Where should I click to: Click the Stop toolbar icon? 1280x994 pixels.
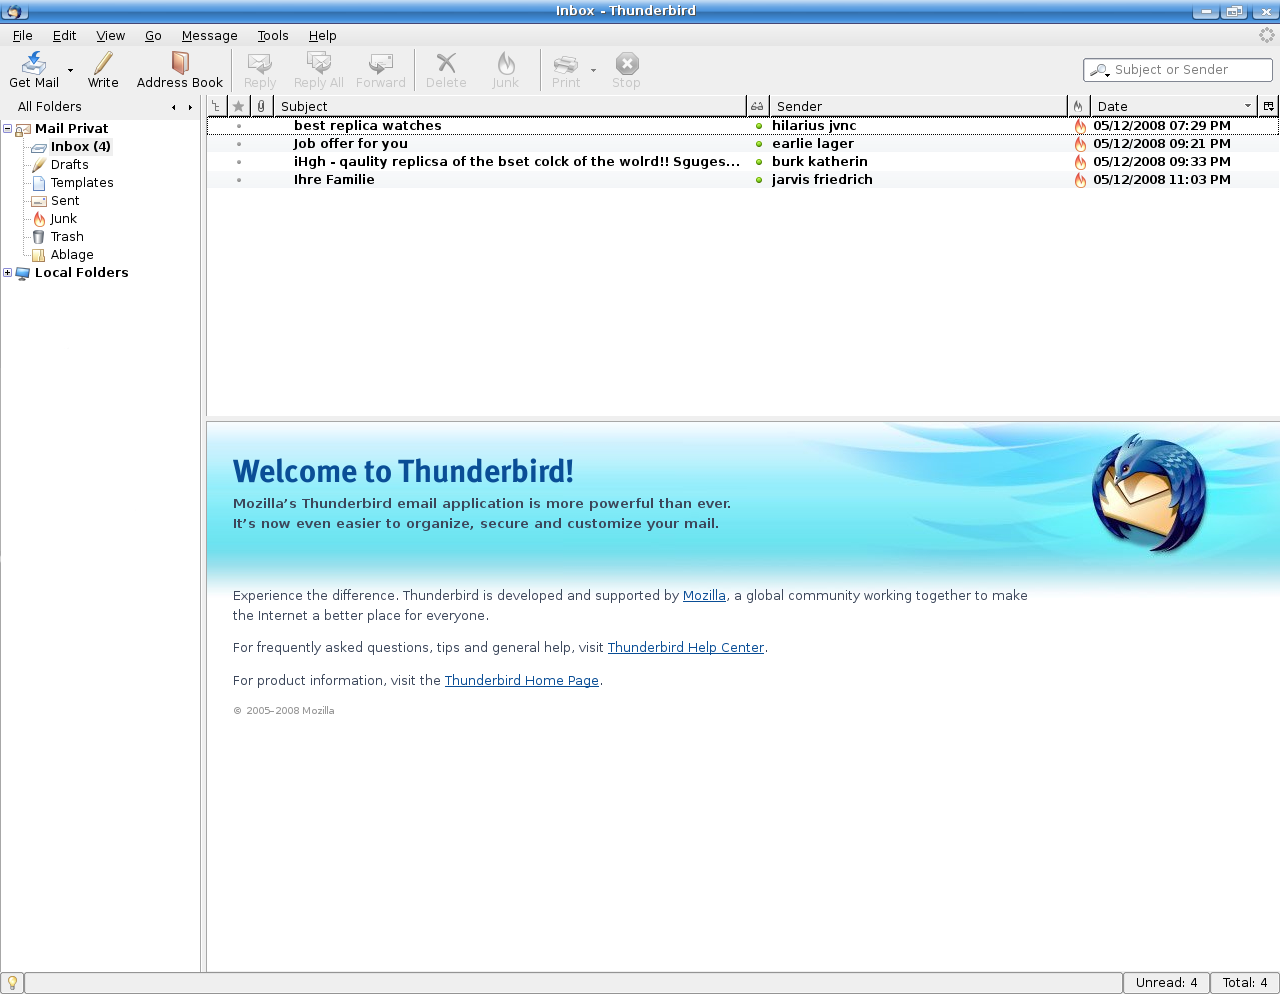(627, 64)
